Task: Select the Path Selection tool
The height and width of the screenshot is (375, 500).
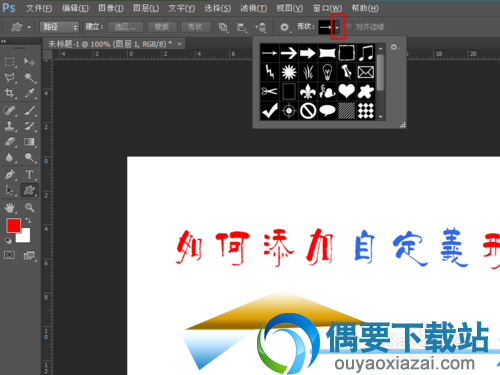Action: coord(9,190)
